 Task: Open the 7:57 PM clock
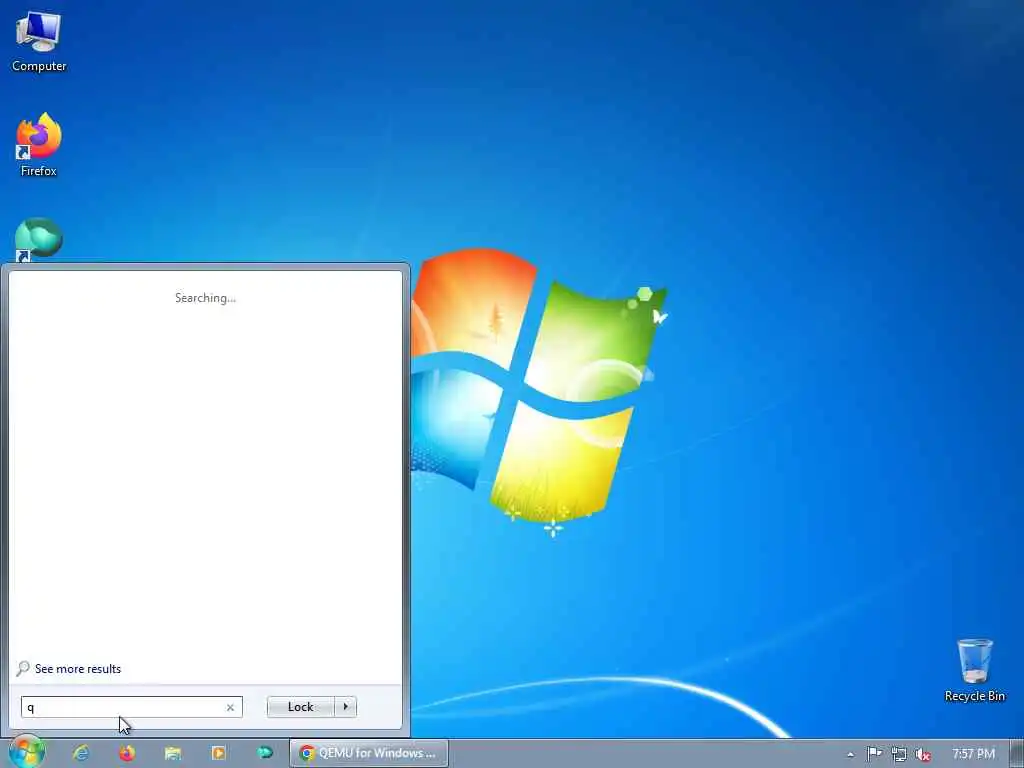tap(973, 754)
